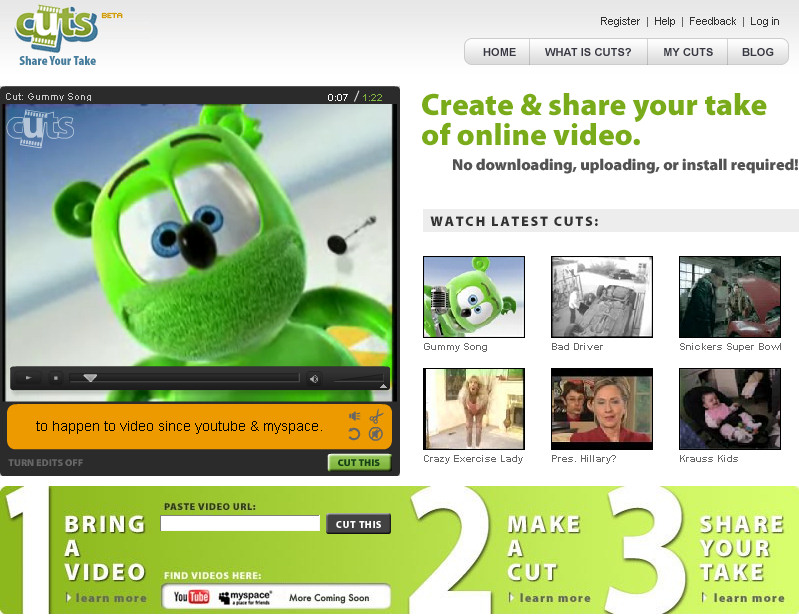
Task: Adjust the volume wedge slider
Action: [358, 378]
